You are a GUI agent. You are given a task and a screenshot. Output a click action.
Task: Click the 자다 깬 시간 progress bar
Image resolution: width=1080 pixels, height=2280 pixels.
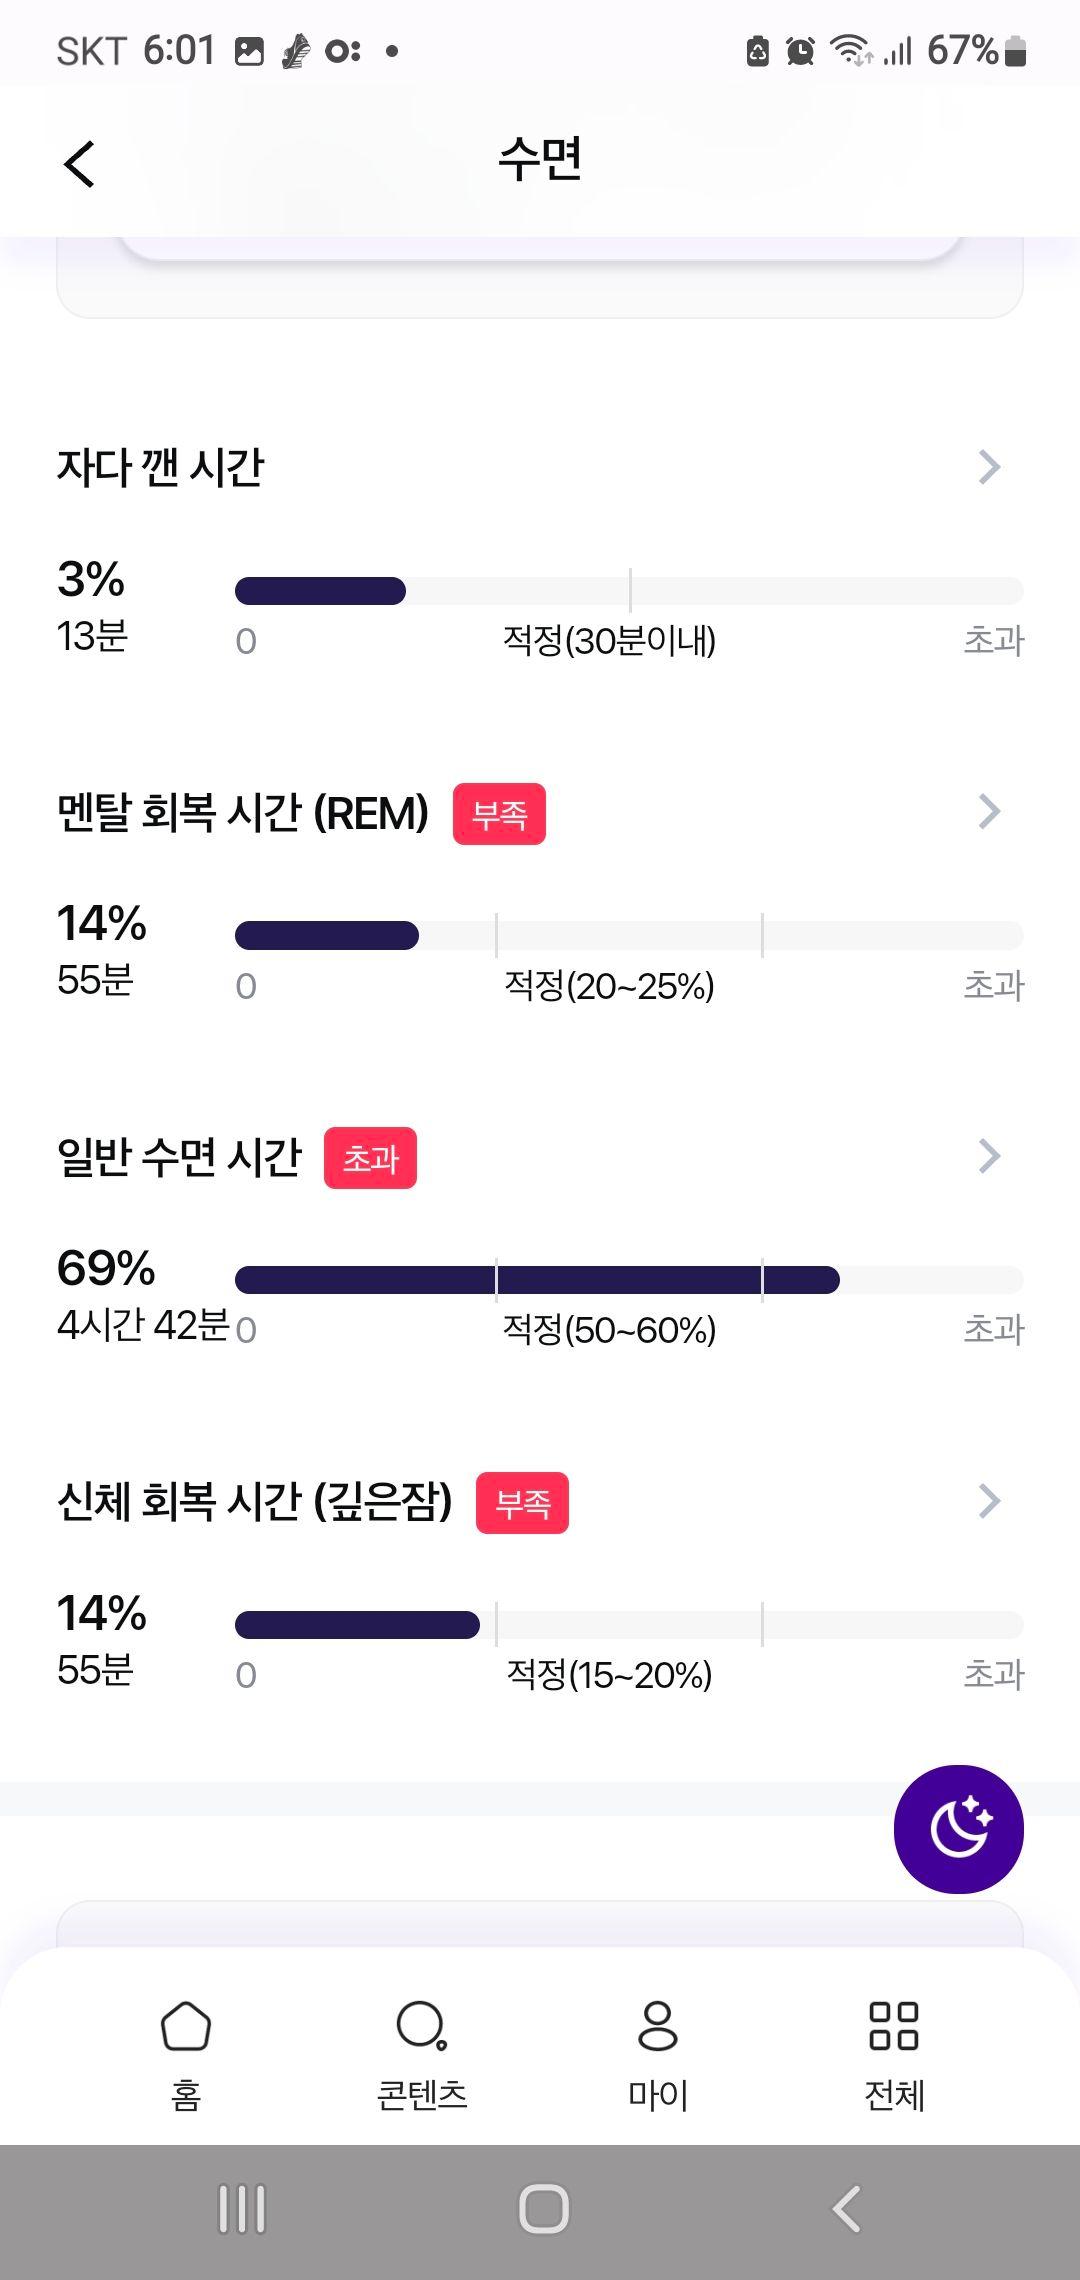click(629, 591)
